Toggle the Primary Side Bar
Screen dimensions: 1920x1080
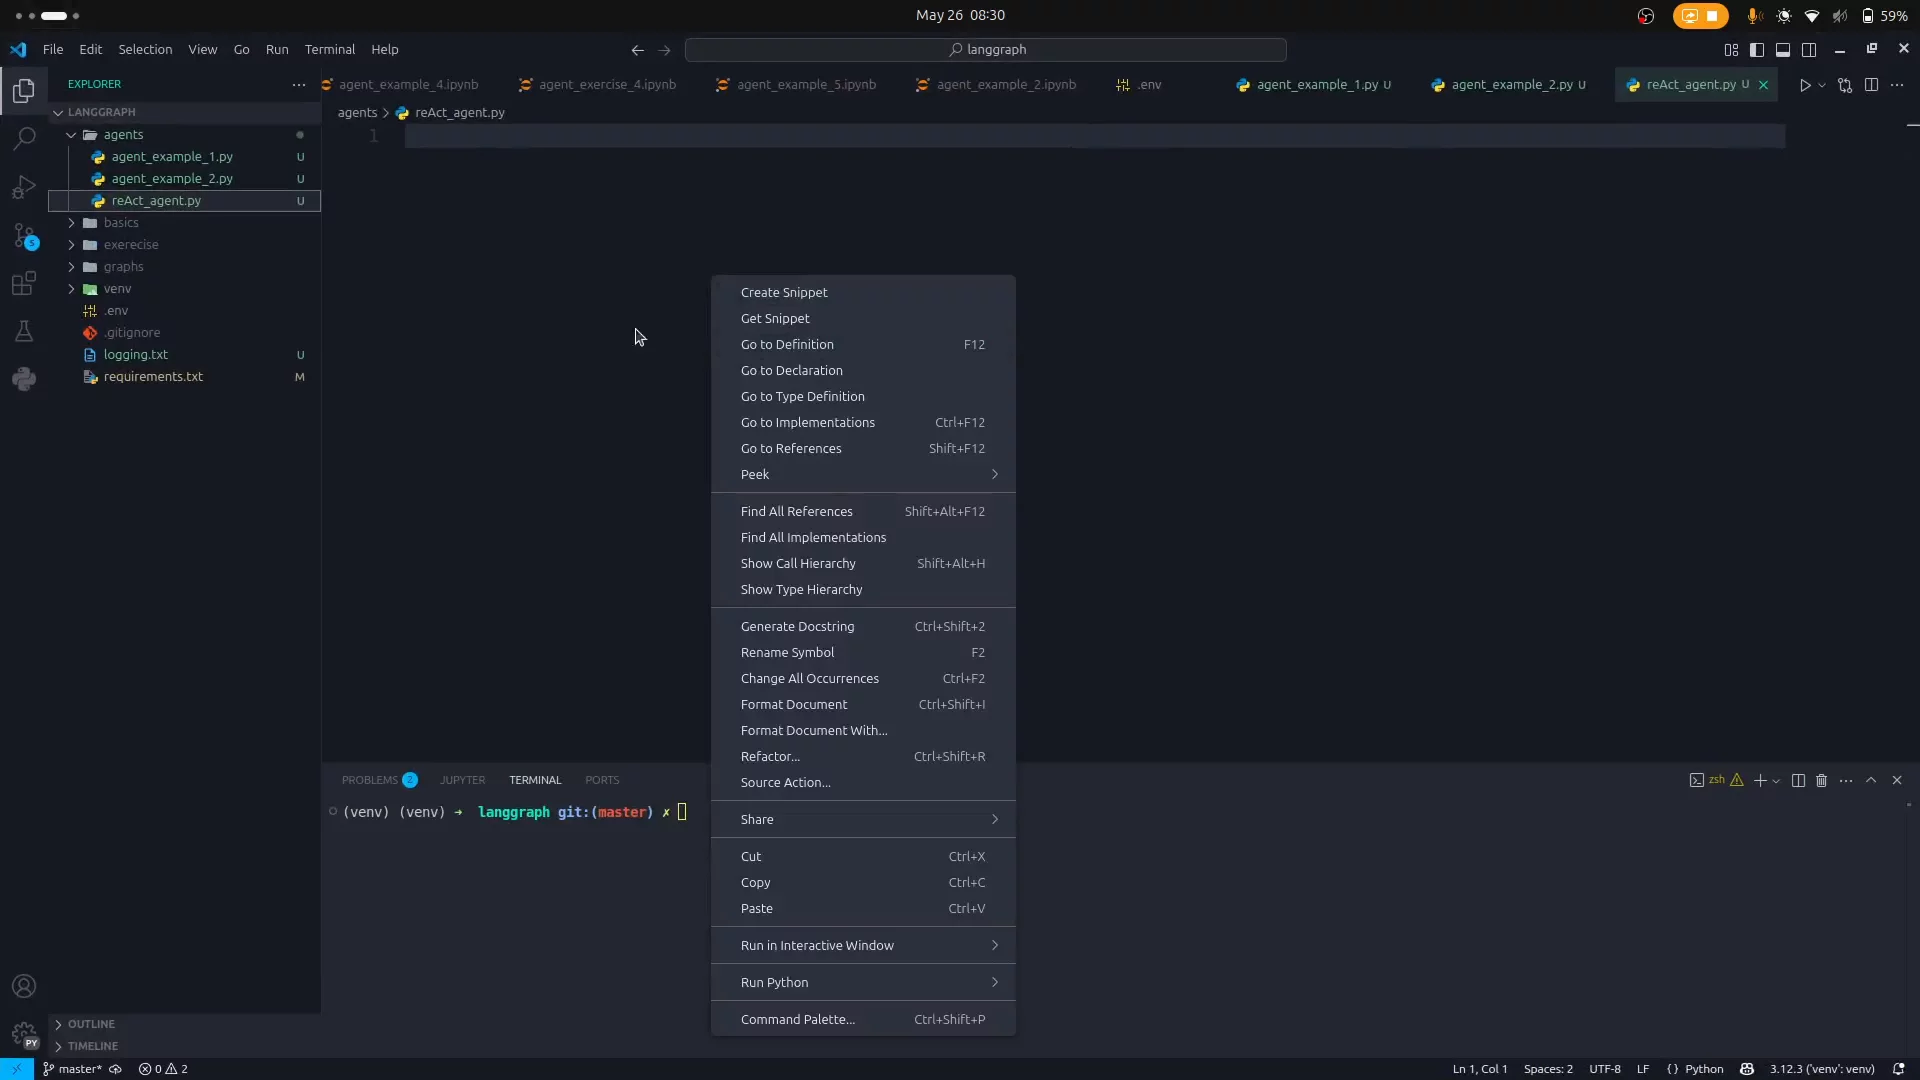(x=1757, y=50)
